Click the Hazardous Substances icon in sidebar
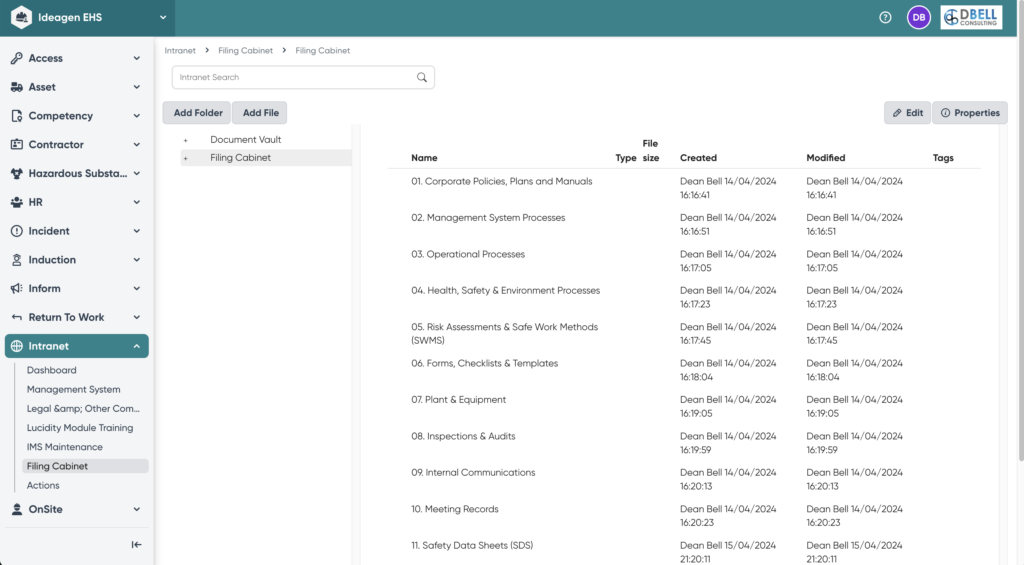The height and width of the screenshot is (565, 1024). coord(16,173)
